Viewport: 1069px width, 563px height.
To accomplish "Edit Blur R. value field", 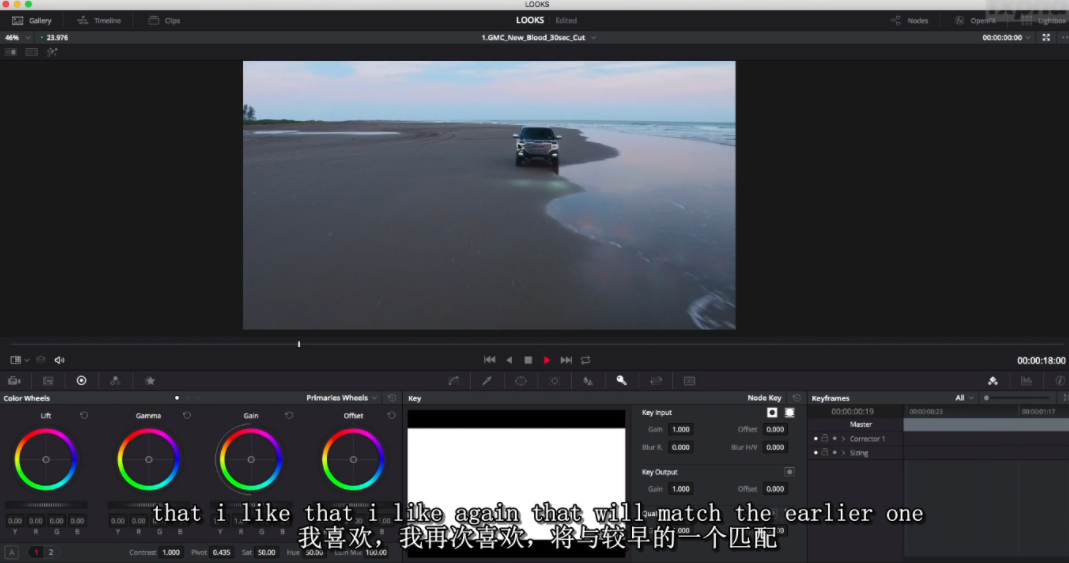I will [x=680, y=447].
